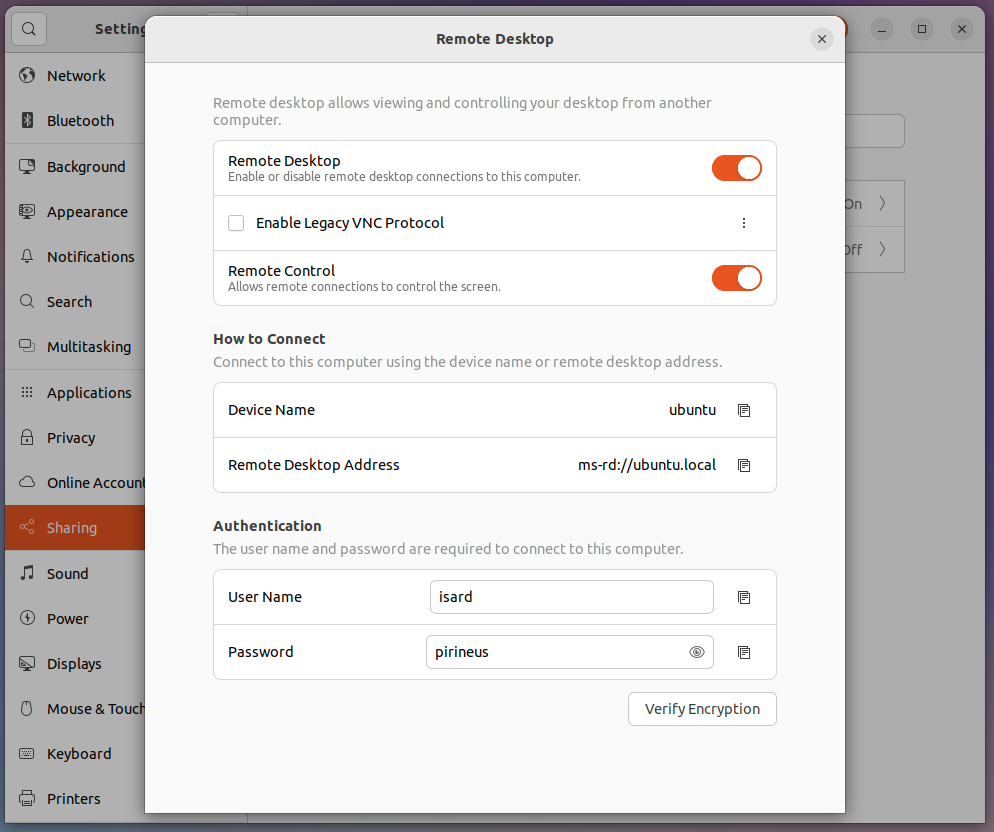Disable the Remote Control switch
The height and width of the screenshot is (832, 994).
click(x=736, y=278)
